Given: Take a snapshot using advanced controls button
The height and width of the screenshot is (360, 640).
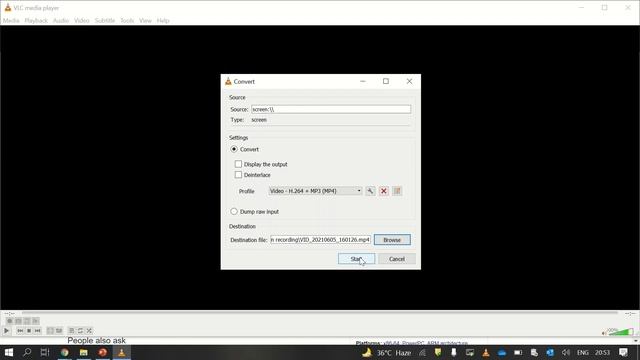Looking at the screenshot, I should tap(18, 321).
